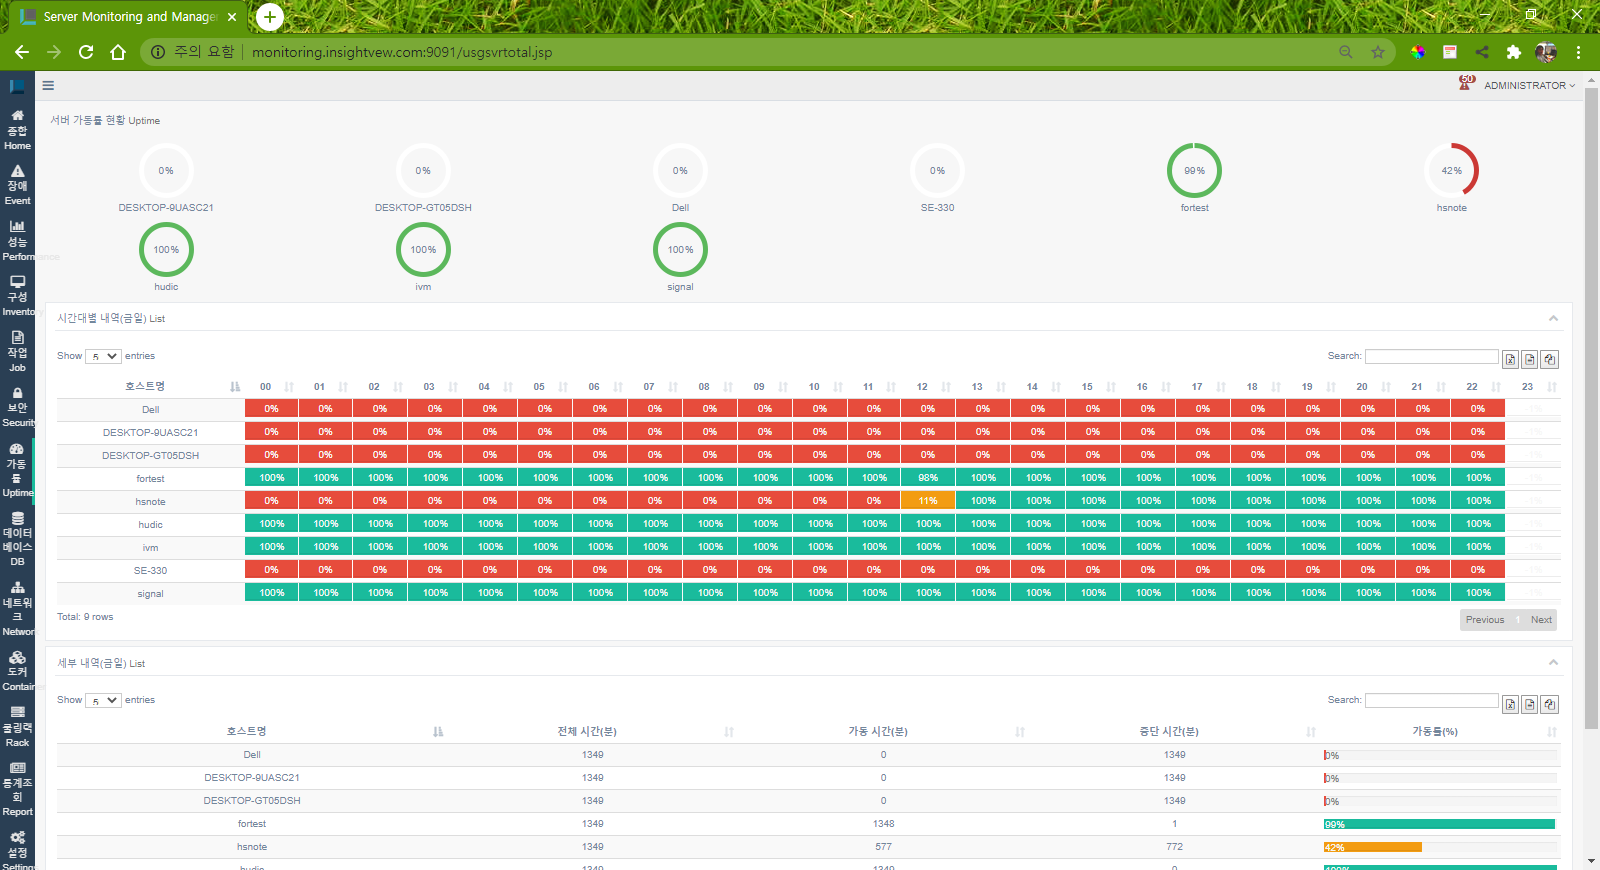
Task: Click the Excel export icon in hourly list
Action: coord(1510,360)
